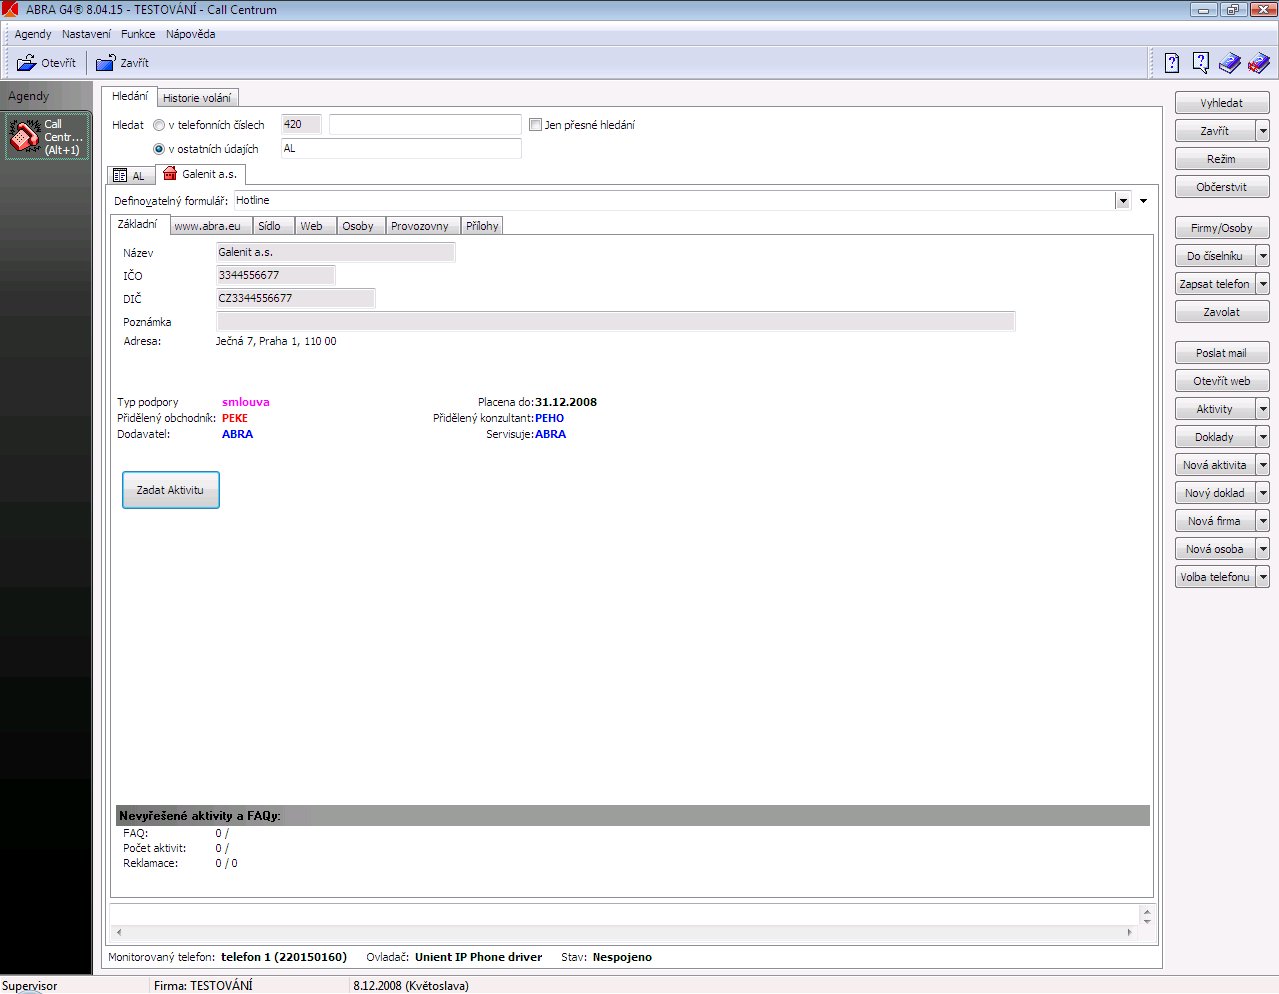This screenshot has width=1279, height=994.
Task: Open the dropdown arrow next to Do číselníku
Action: tap(1263, 256)
